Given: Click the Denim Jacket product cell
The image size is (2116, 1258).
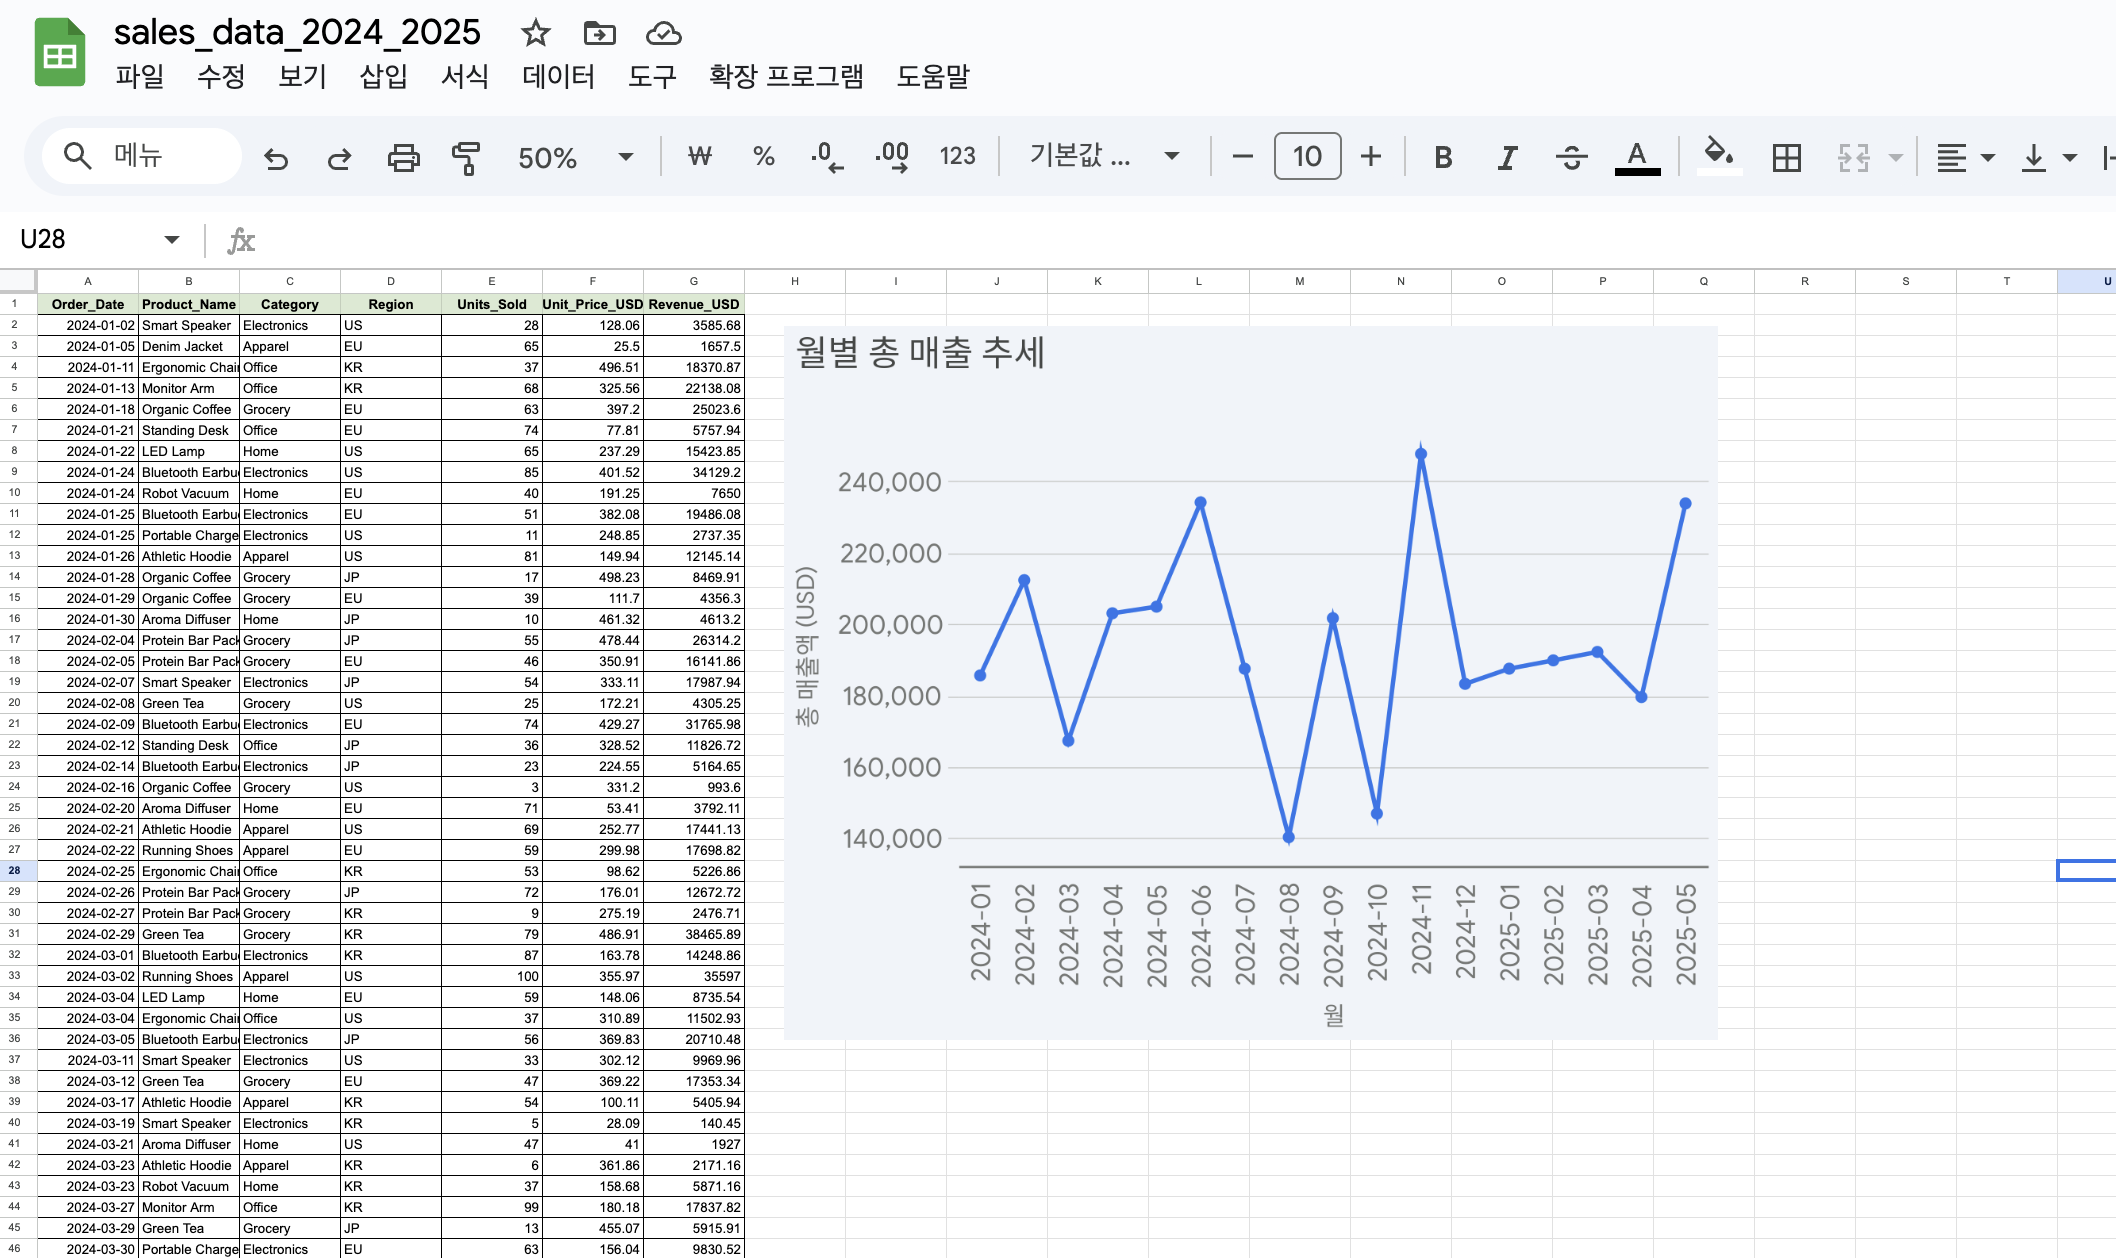Looking at the screenshot, I should (189, 346).
